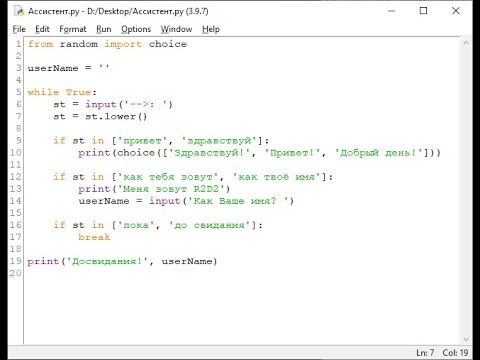Screen dimensions: 480x360
Task: Open the File menu
Action: pos(19,29)
